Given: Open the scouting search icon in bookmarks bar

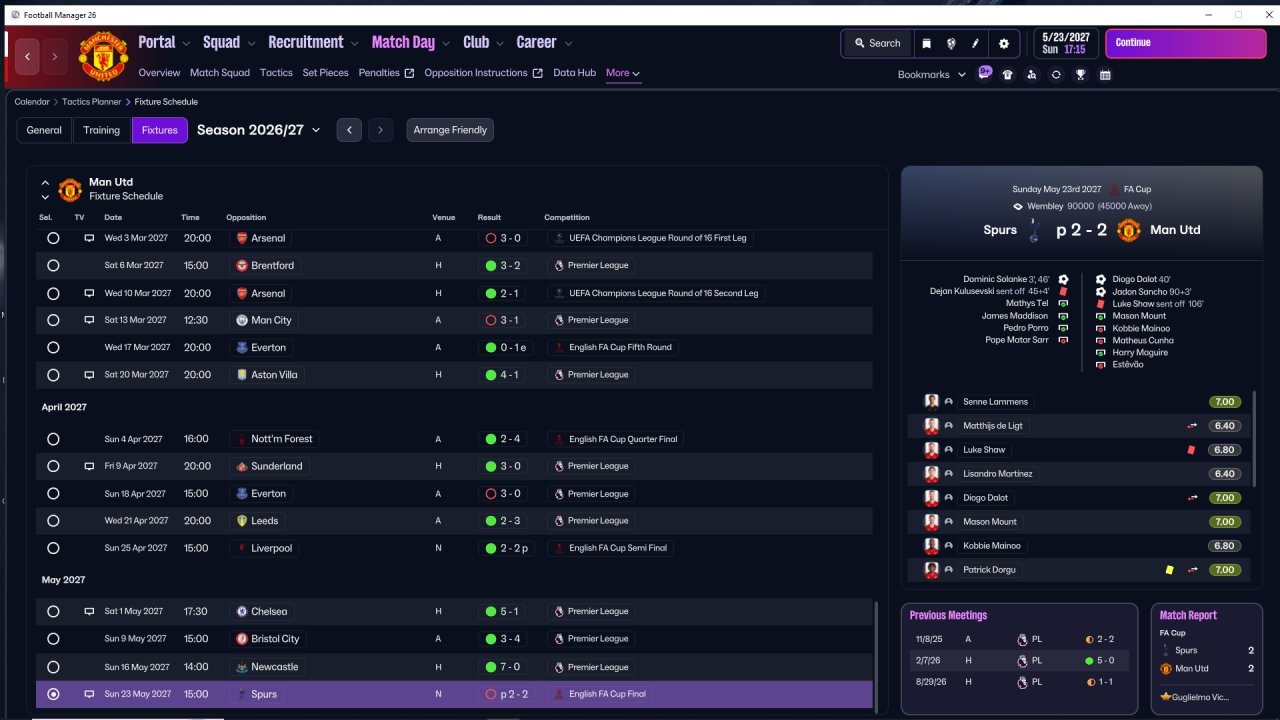Looking at the screenshot, I should pos(1031,74).
